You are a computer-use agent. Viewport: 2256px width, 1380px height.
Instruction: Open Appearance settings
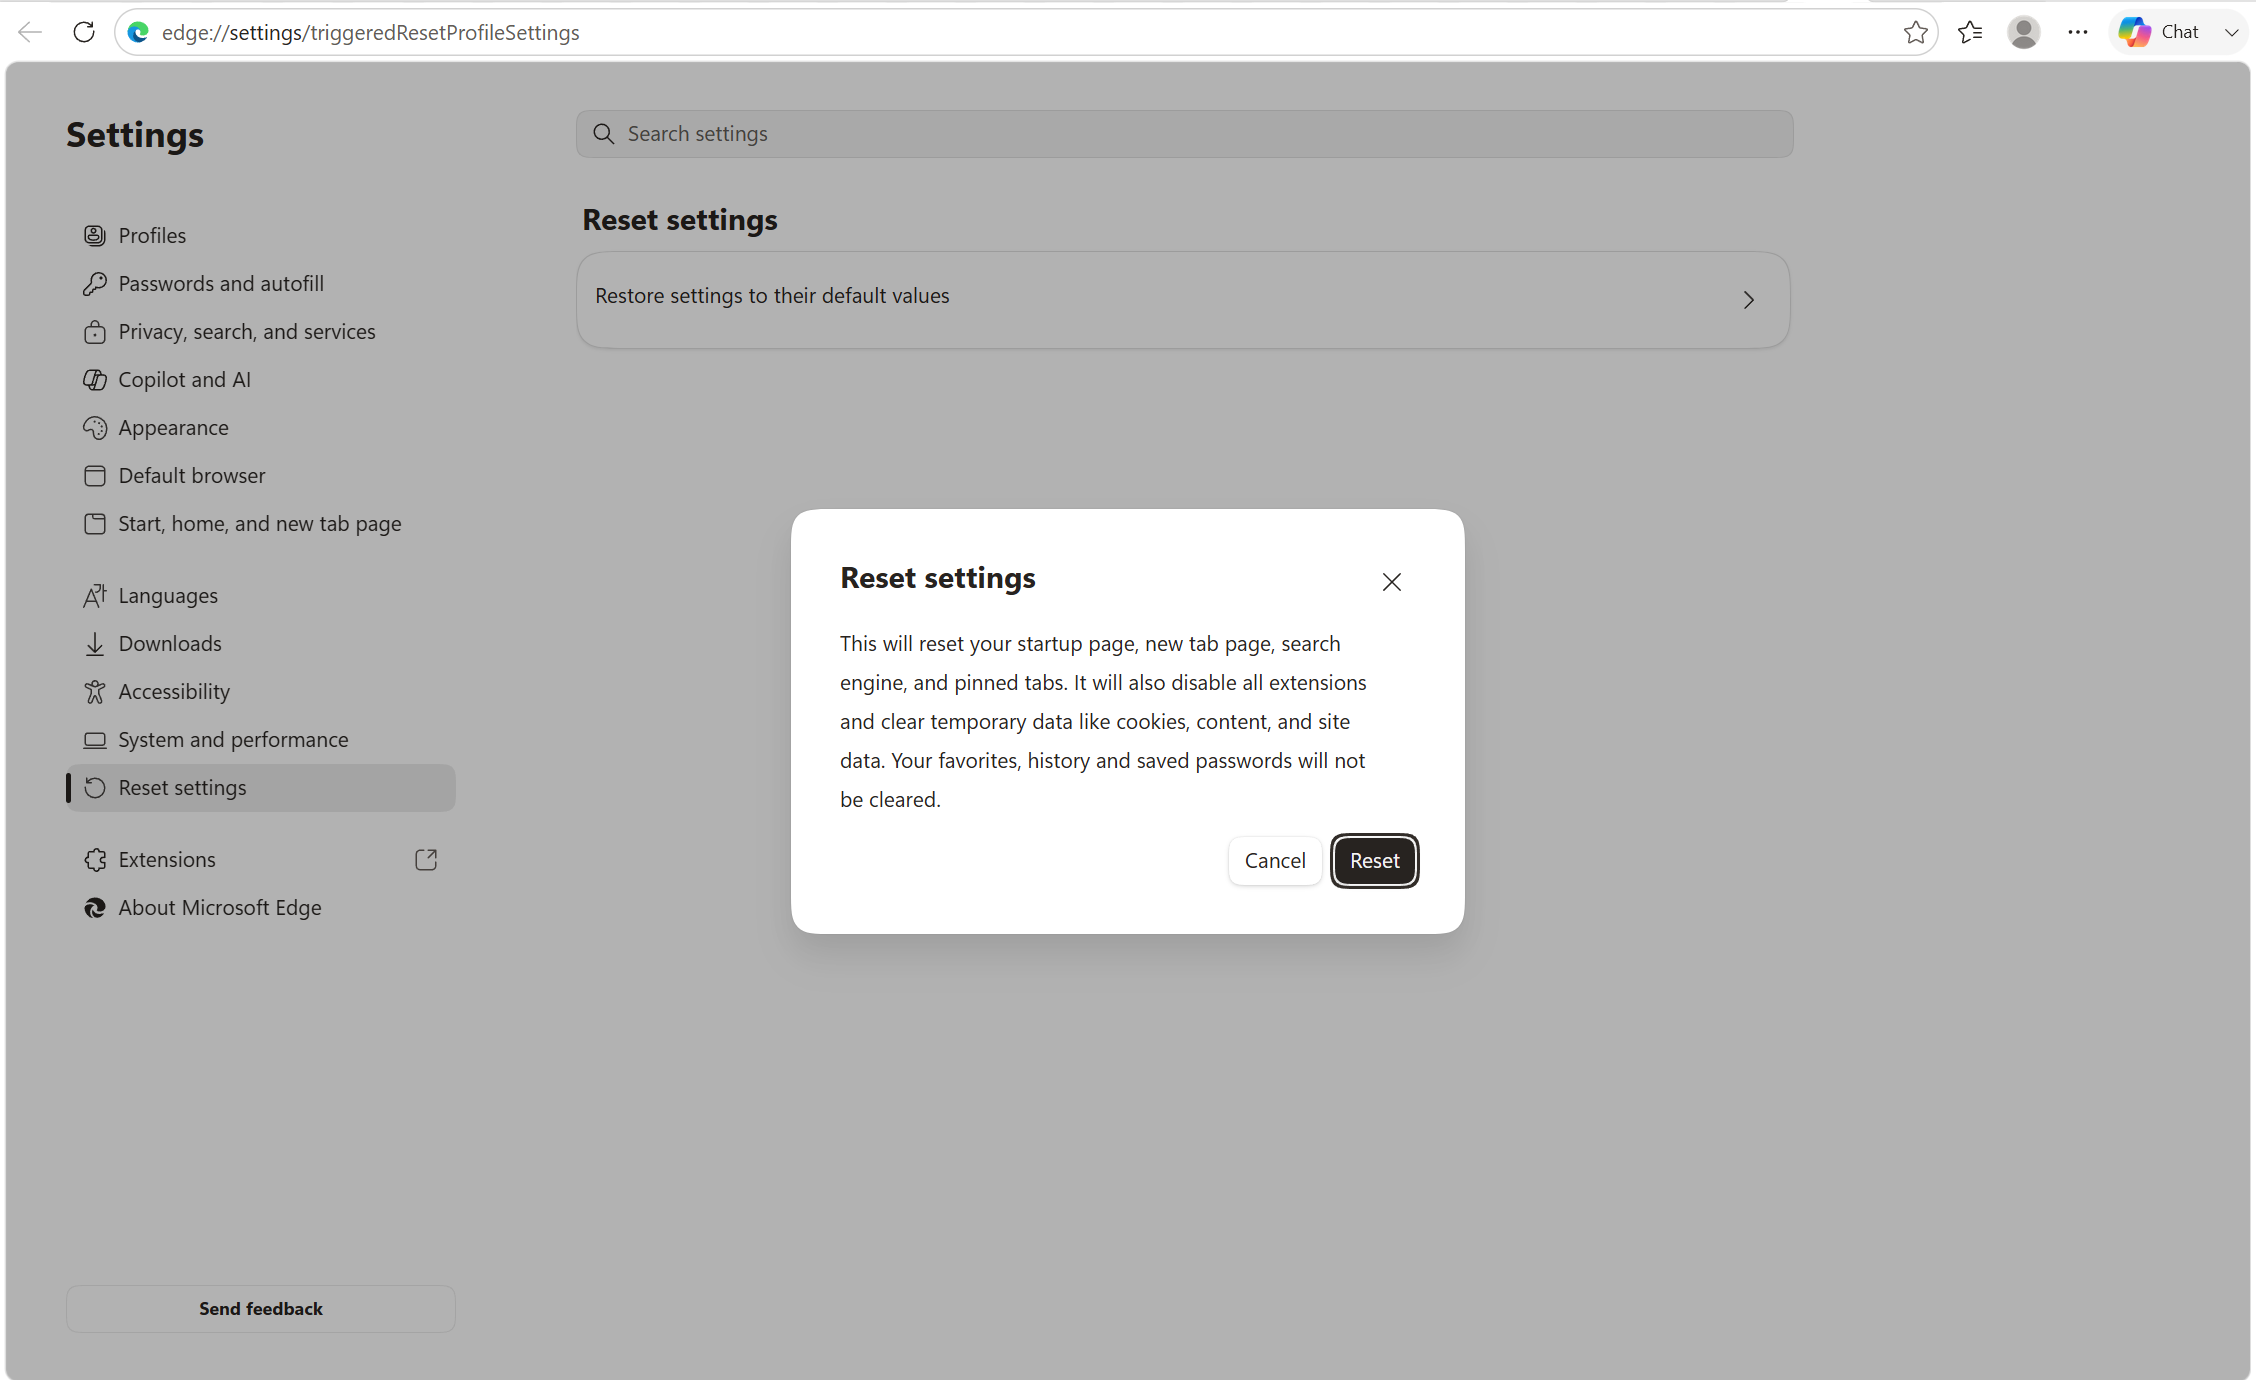click(x=261, y=428)
